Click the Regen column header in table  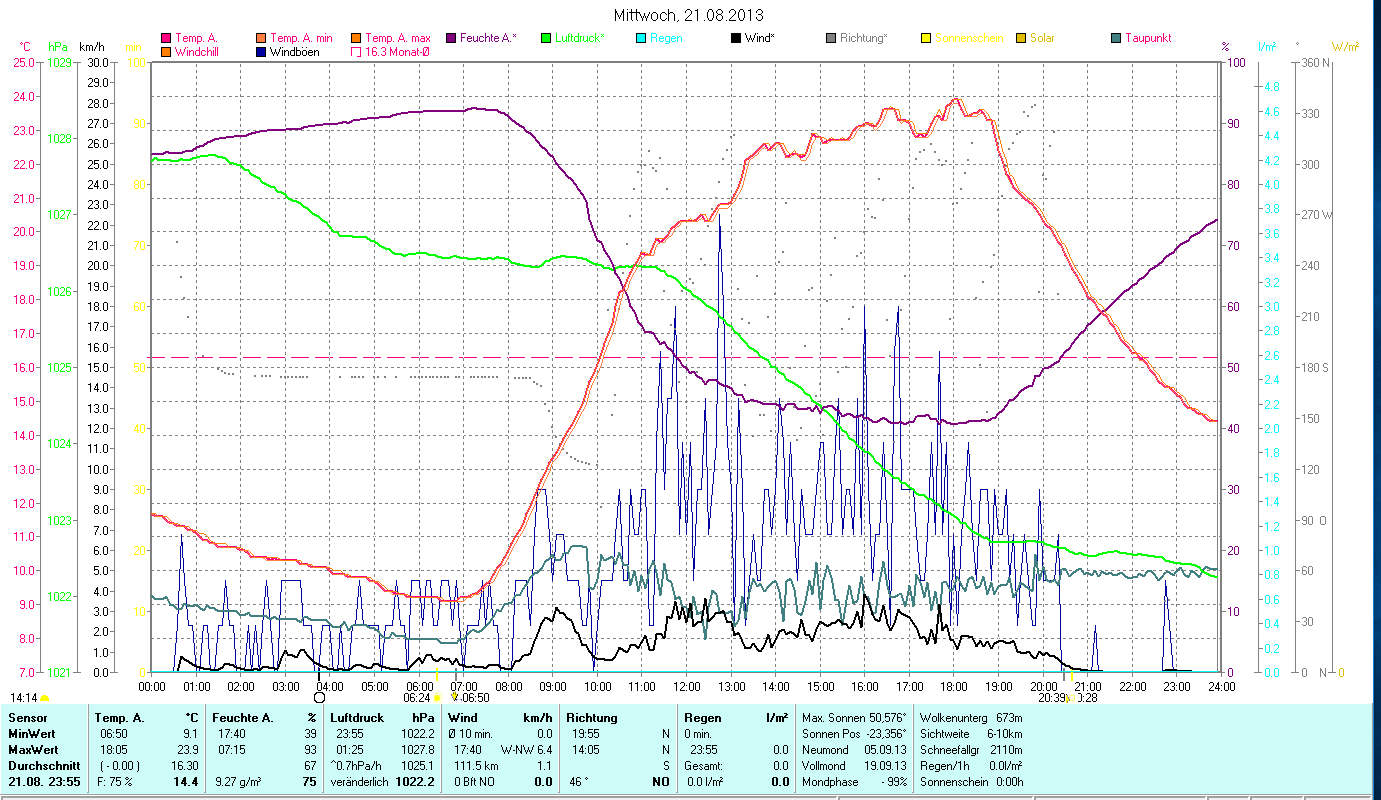click(x=700, y=718)
